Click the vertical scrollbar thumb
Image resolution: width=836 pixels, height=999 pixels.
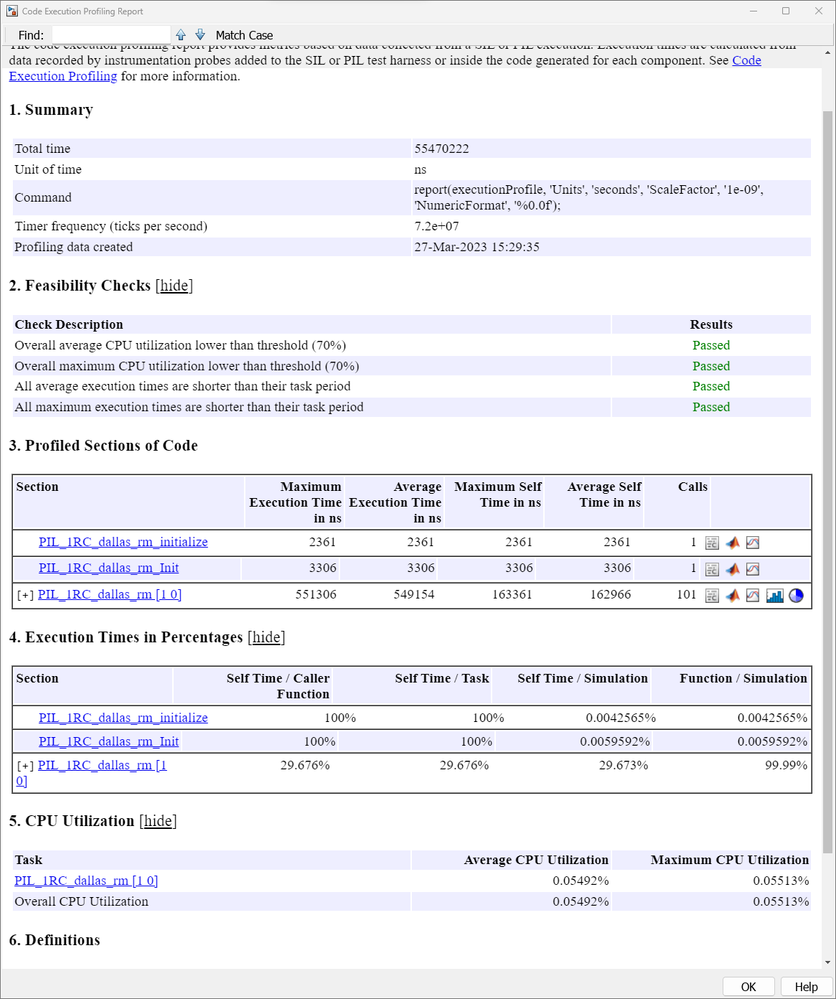(x=828, y=481)
